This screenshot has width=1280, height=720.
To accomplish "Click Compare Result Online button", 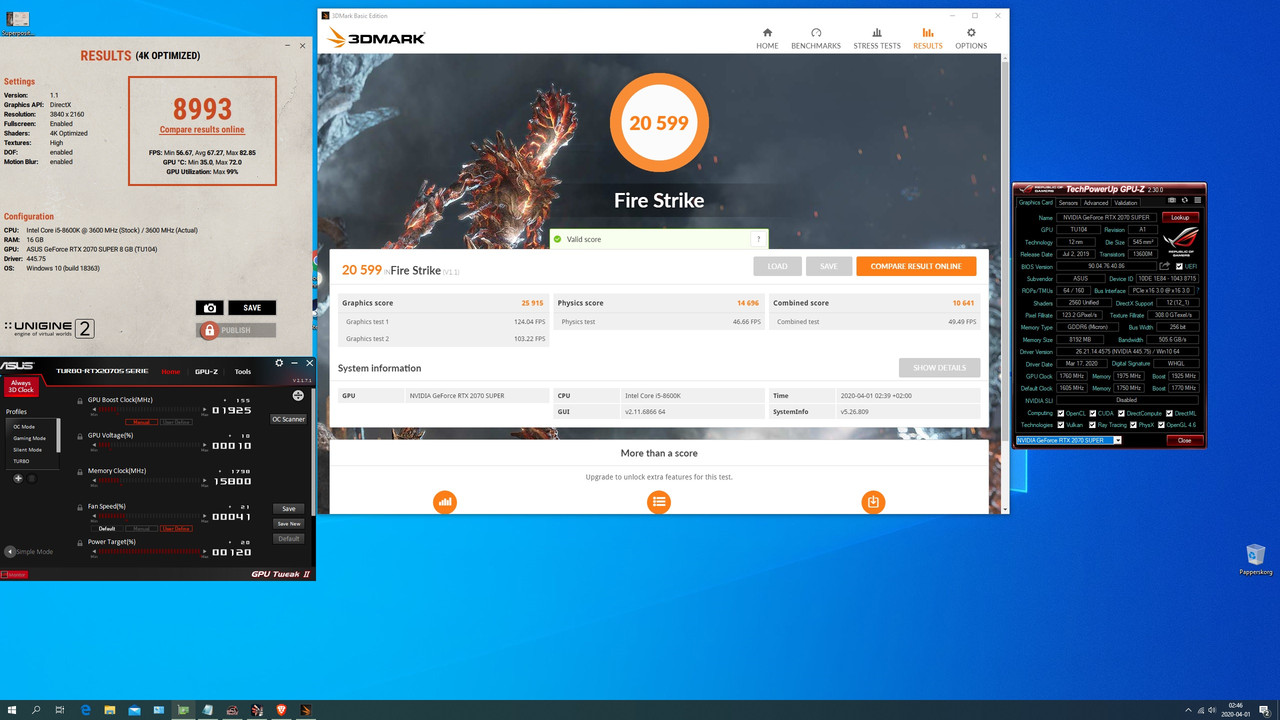I will [x=916, y=266].
